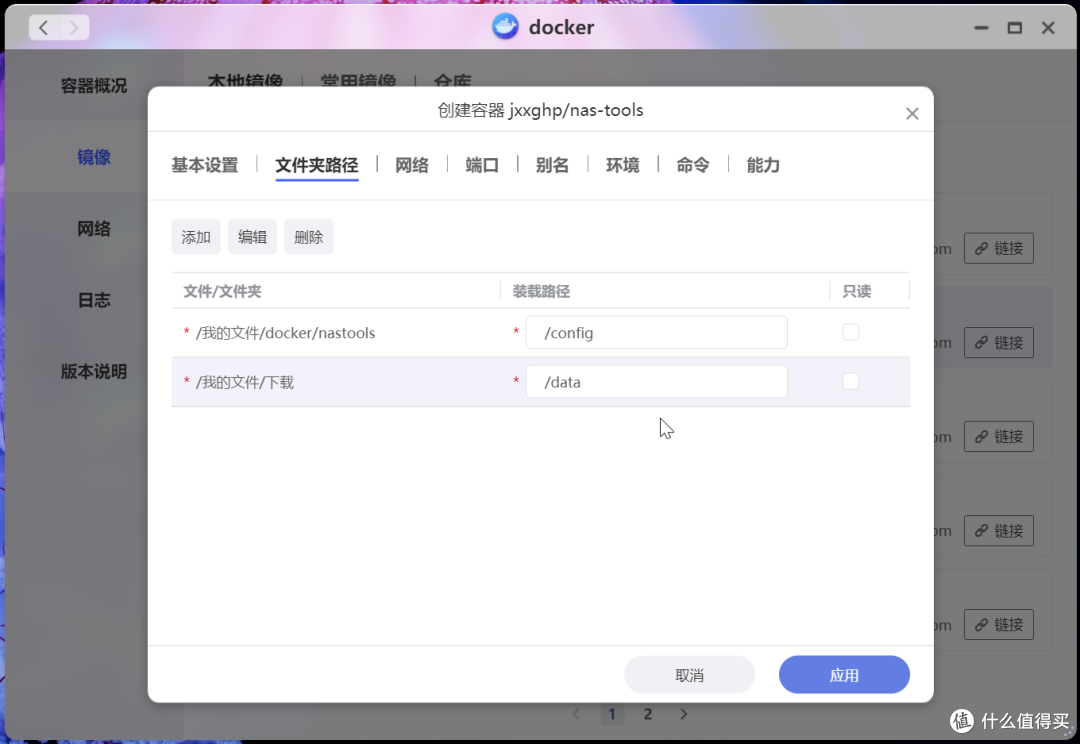1080x744 pixels.
Task: Click the 编辑 button
Action: point(252,237)
